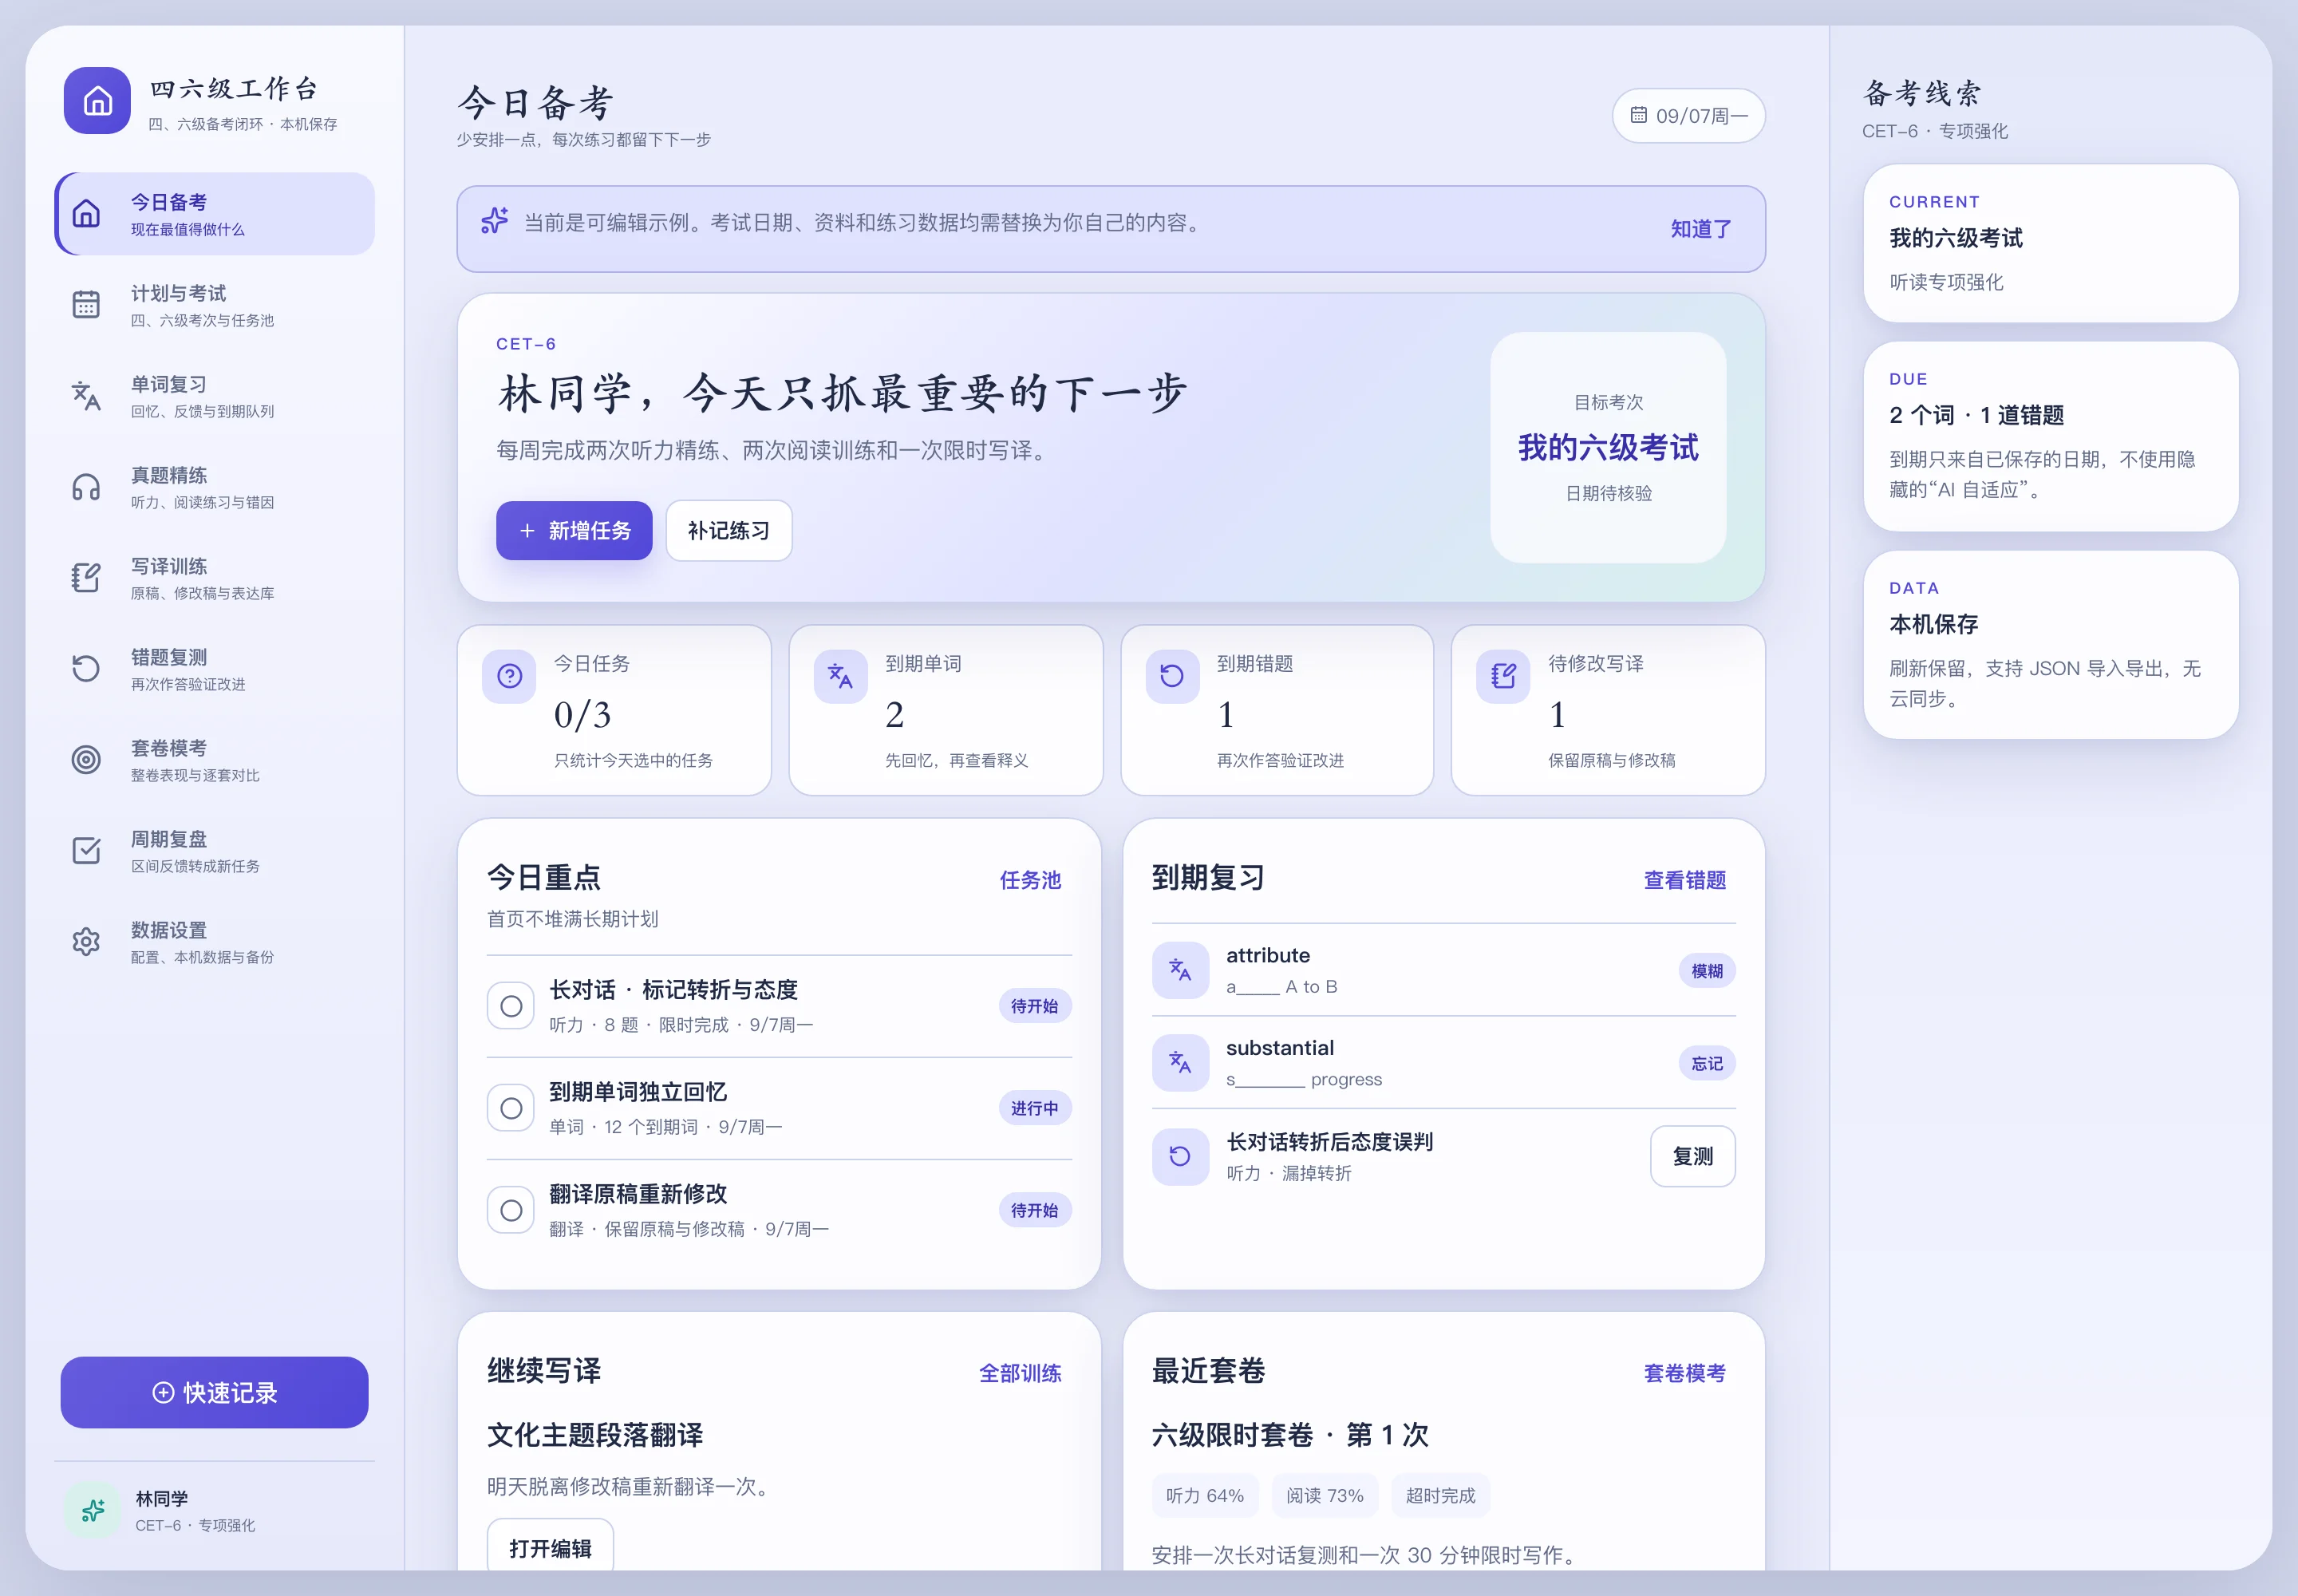Click the question mark icon on 今日任务 card

pos(510,677)
